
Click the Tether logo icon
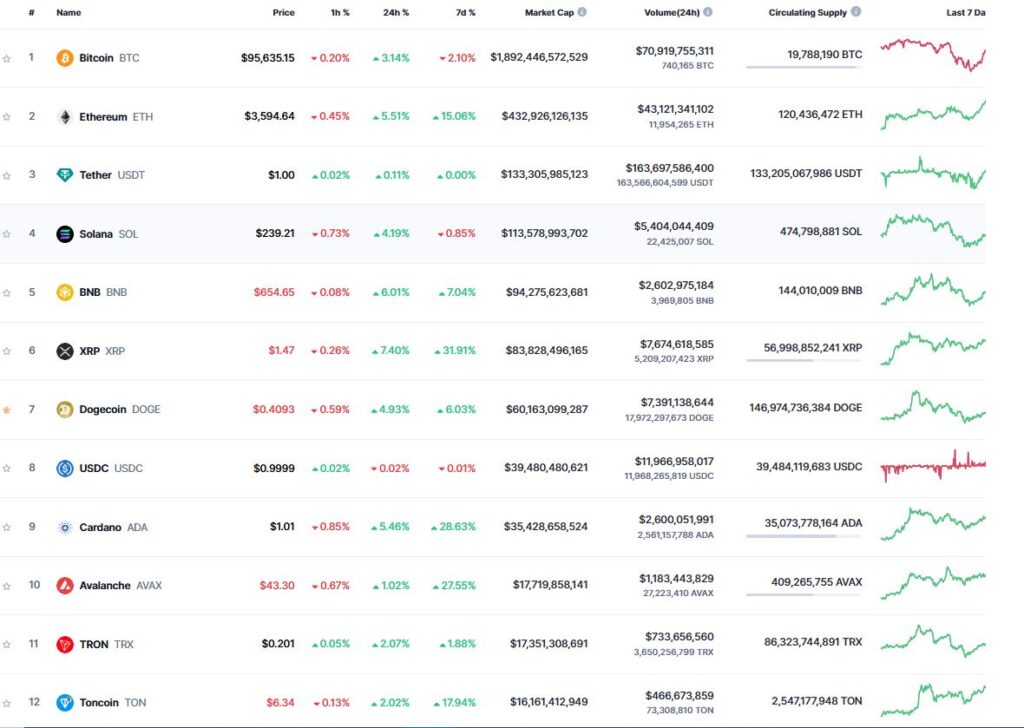65,175
